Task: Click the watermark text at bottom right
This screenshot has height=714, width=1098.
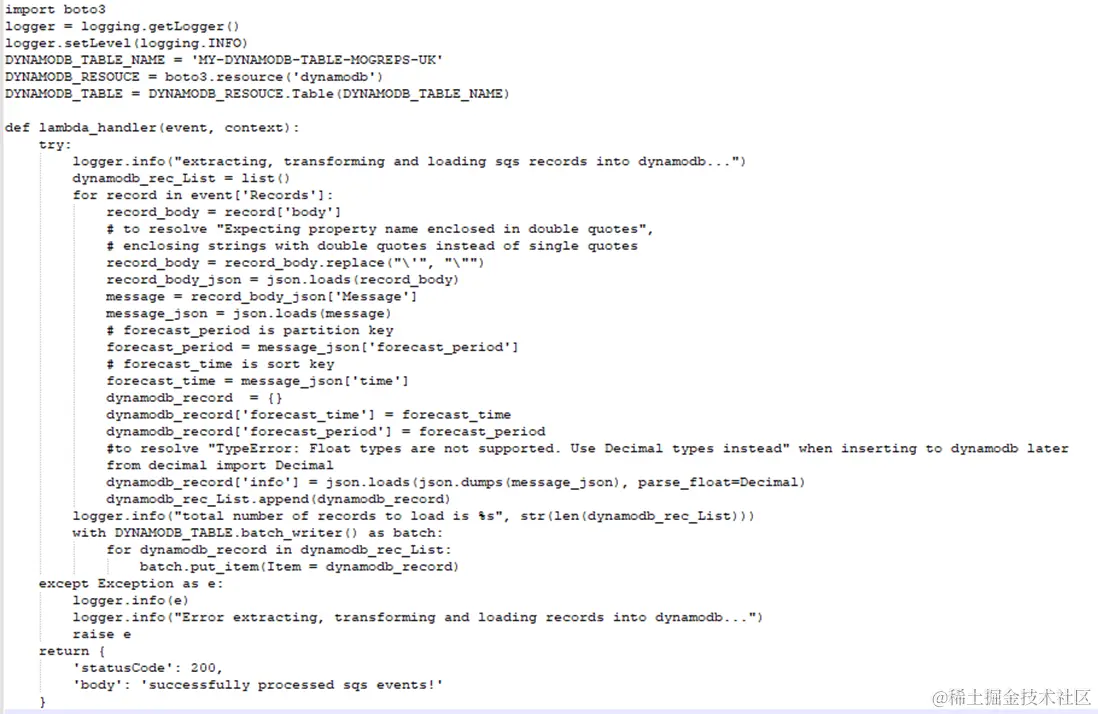Action: pos(1011,697)
